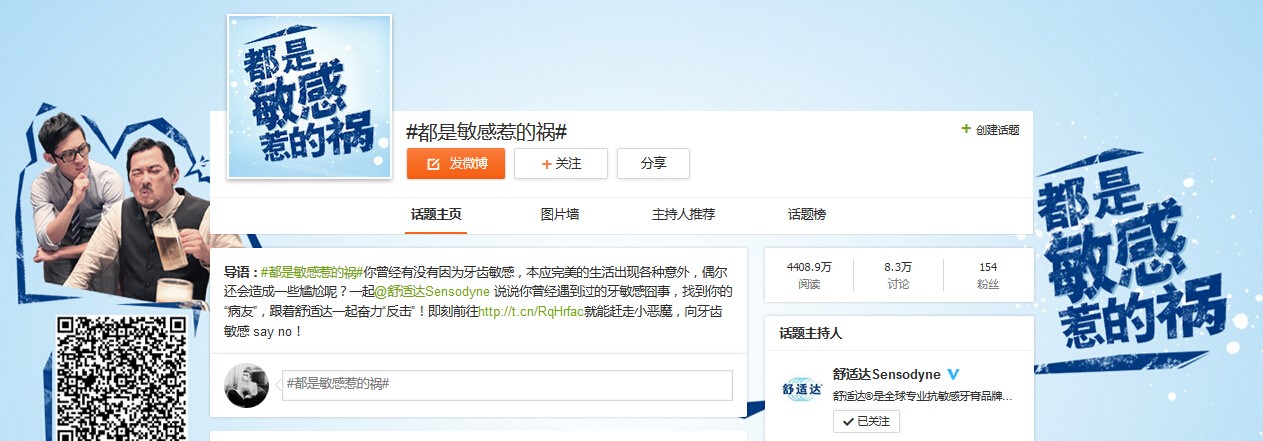Click the topic title #都是敏感惹的祸# heading
This screenshot has height=441, width=1263.
coord(487,132)
